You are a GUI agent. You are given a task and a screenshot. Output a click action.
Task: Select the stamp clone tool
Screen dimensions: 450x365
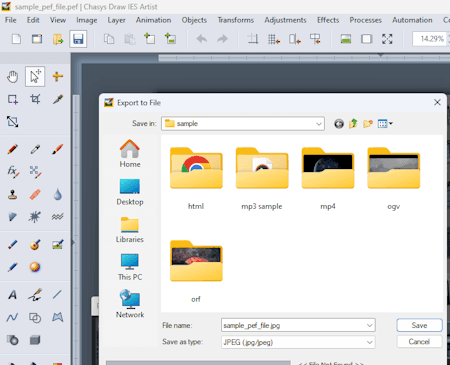tap(13, 194)
